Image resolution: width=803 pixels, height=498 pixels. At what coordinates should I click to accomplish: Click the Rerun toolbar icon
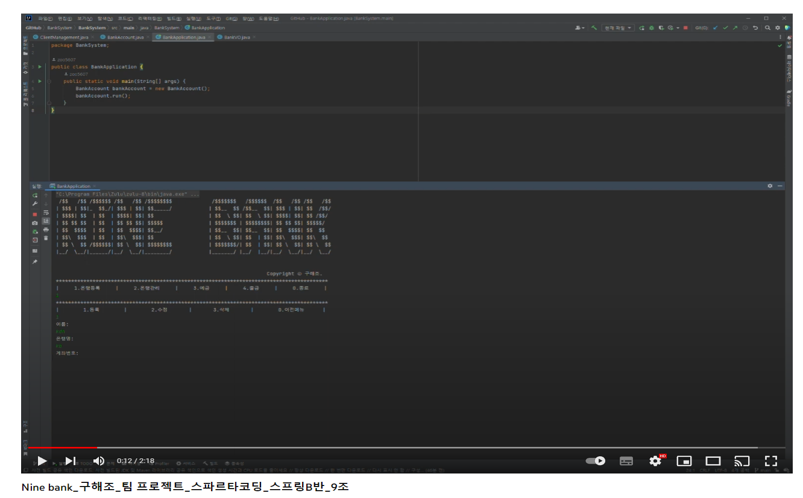click(x=642, y=28)
